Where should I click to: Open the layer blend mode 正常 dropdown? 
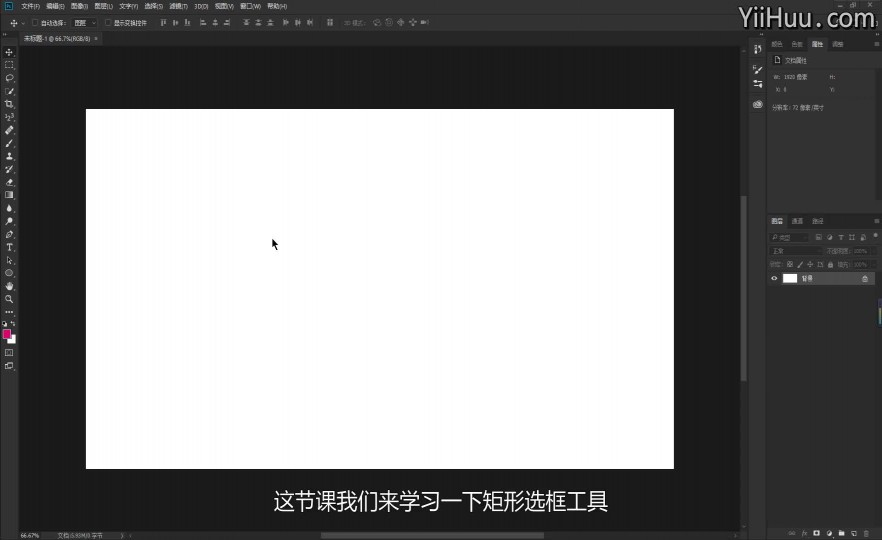(x=795, y=251)
